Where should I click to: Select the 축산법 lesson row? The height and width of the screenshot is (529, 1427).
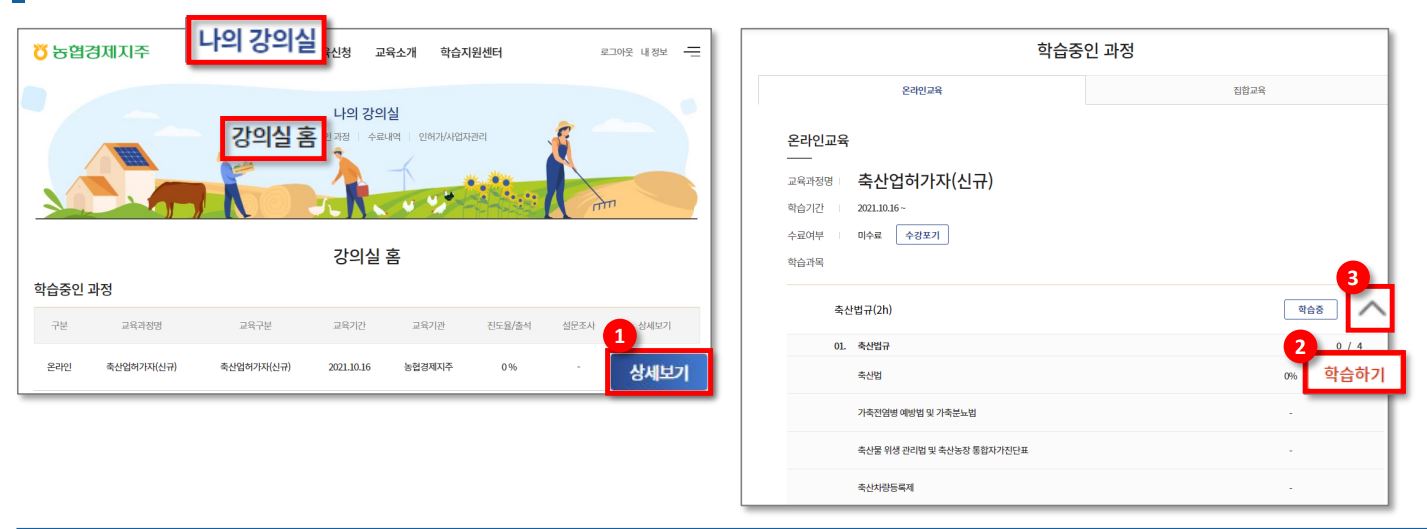[1087, 376]
